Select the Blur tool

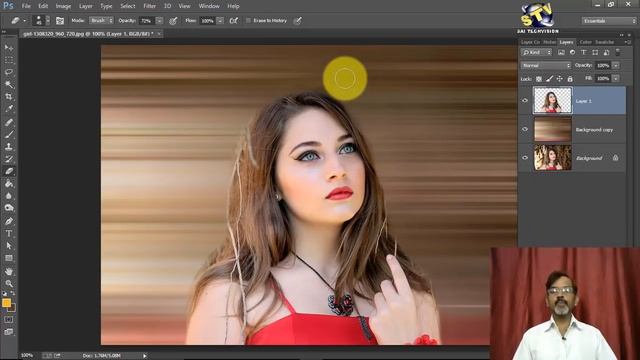click(9, 196)
